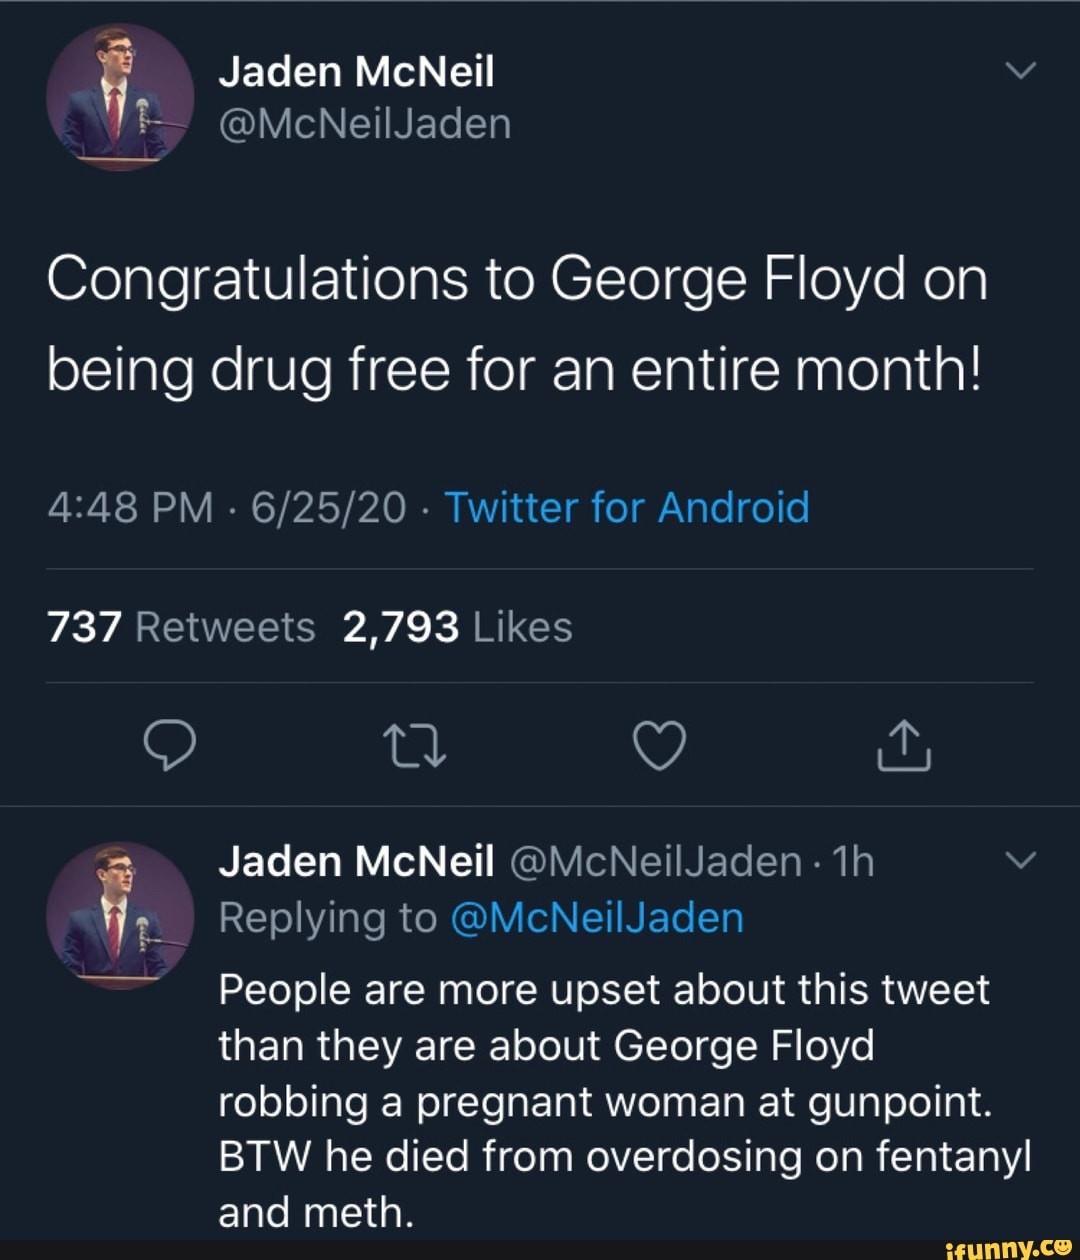The width and height of the screenshot is (1080, 1260).
Task: Open @McNeilJaden mention in Replying to
Action: (597, 917)
